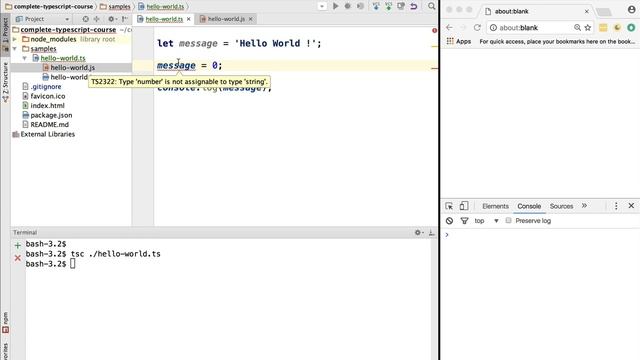
Task: Open the Elements tab in DevTools
Action: pos(495,207)
